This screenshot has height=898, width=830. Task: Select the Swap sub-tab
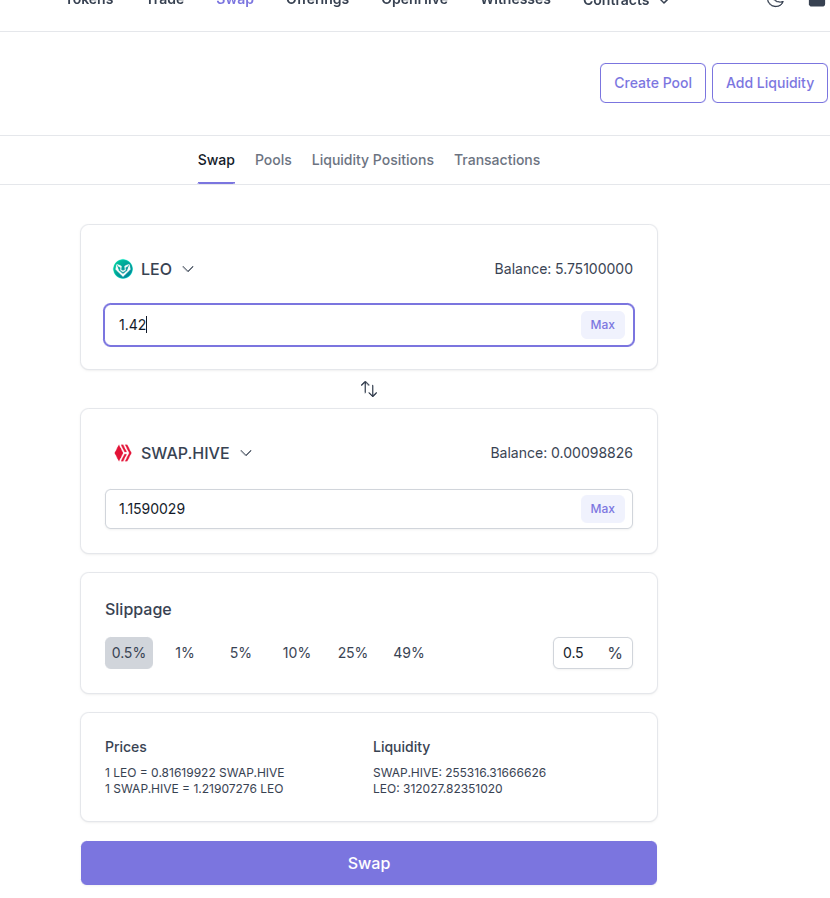pyautogui.click(x=216, y=160)
